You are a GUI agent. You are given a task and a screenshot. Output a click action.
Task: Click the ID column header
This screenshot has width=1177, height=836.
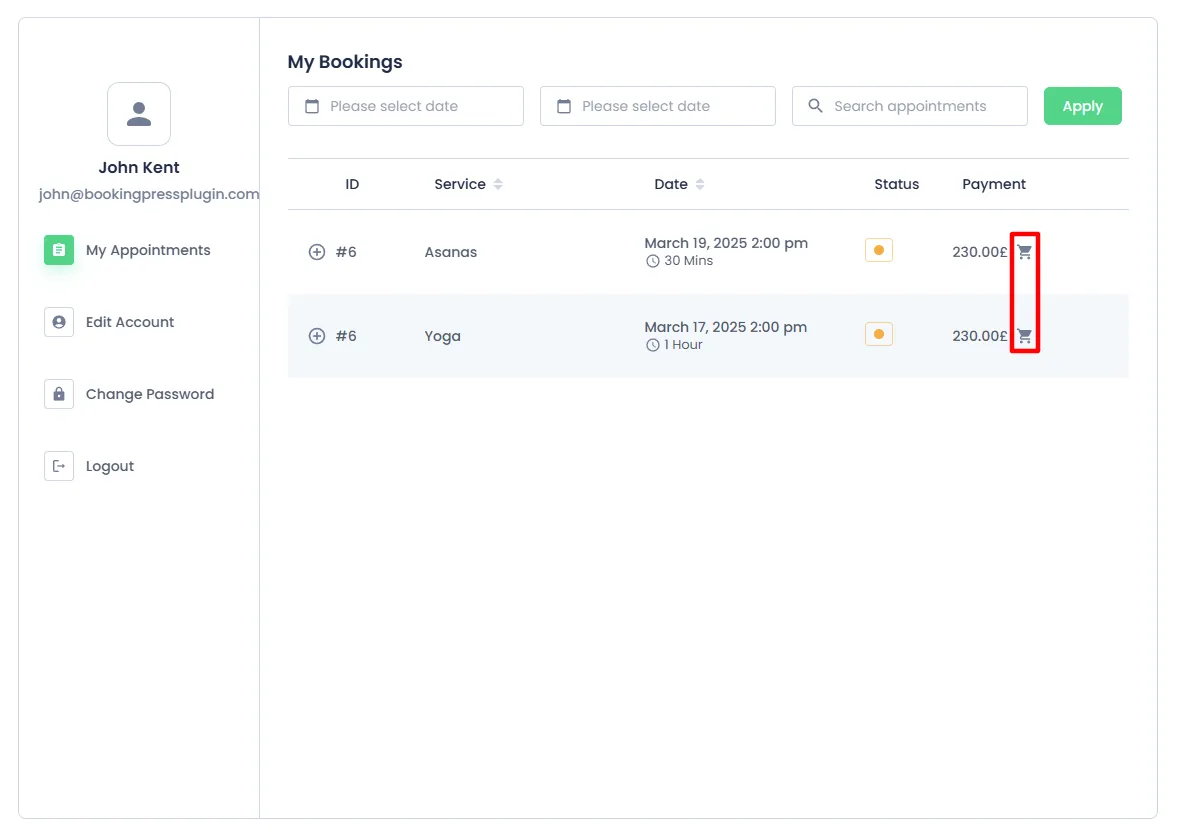coord(352,184)
